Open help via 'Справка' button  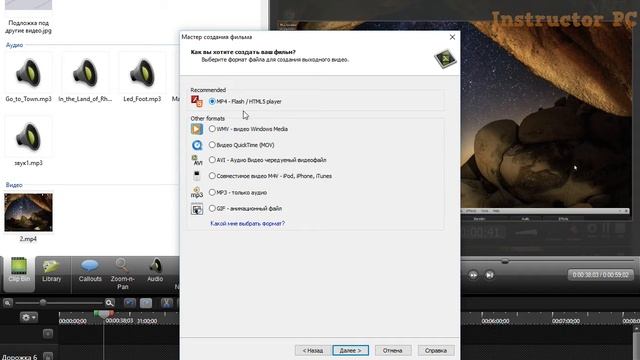tap(436, 350)
